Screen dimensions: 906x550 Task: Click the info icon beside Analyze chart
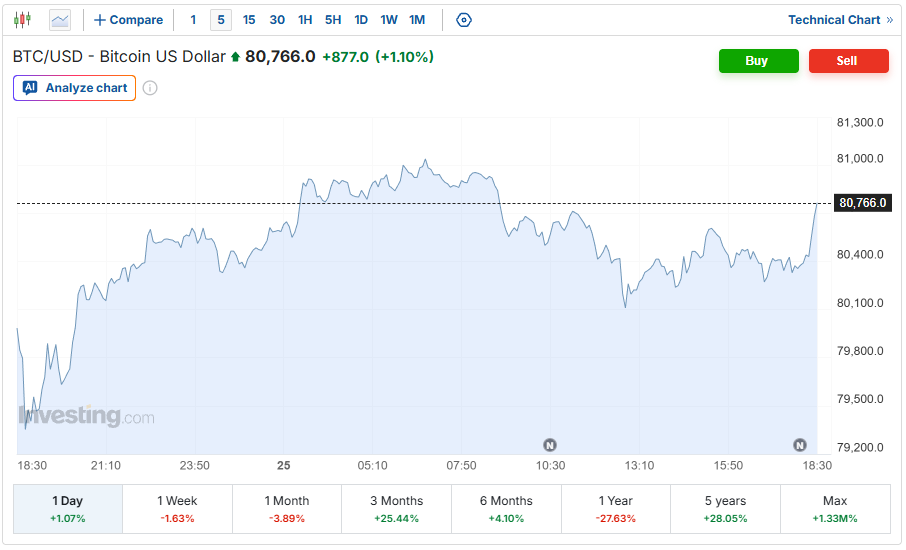pyautogui.click(x=150, y=88)
